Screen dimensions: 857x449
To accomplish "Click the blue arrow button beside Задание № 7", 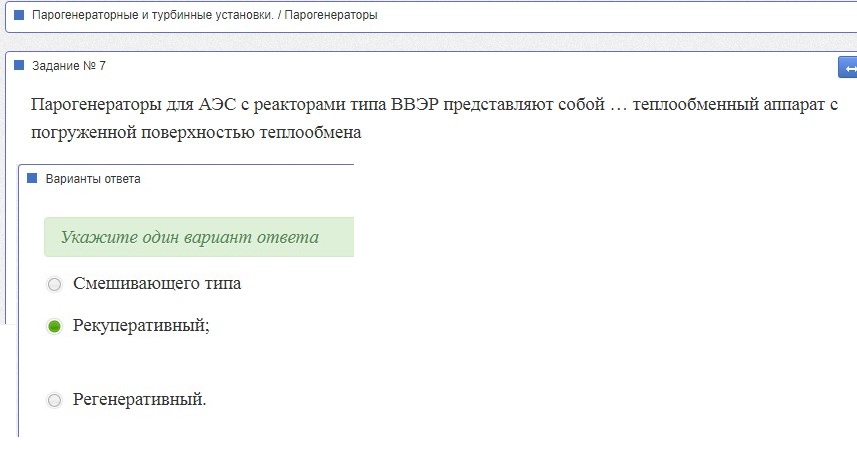I will coord(848,67).
